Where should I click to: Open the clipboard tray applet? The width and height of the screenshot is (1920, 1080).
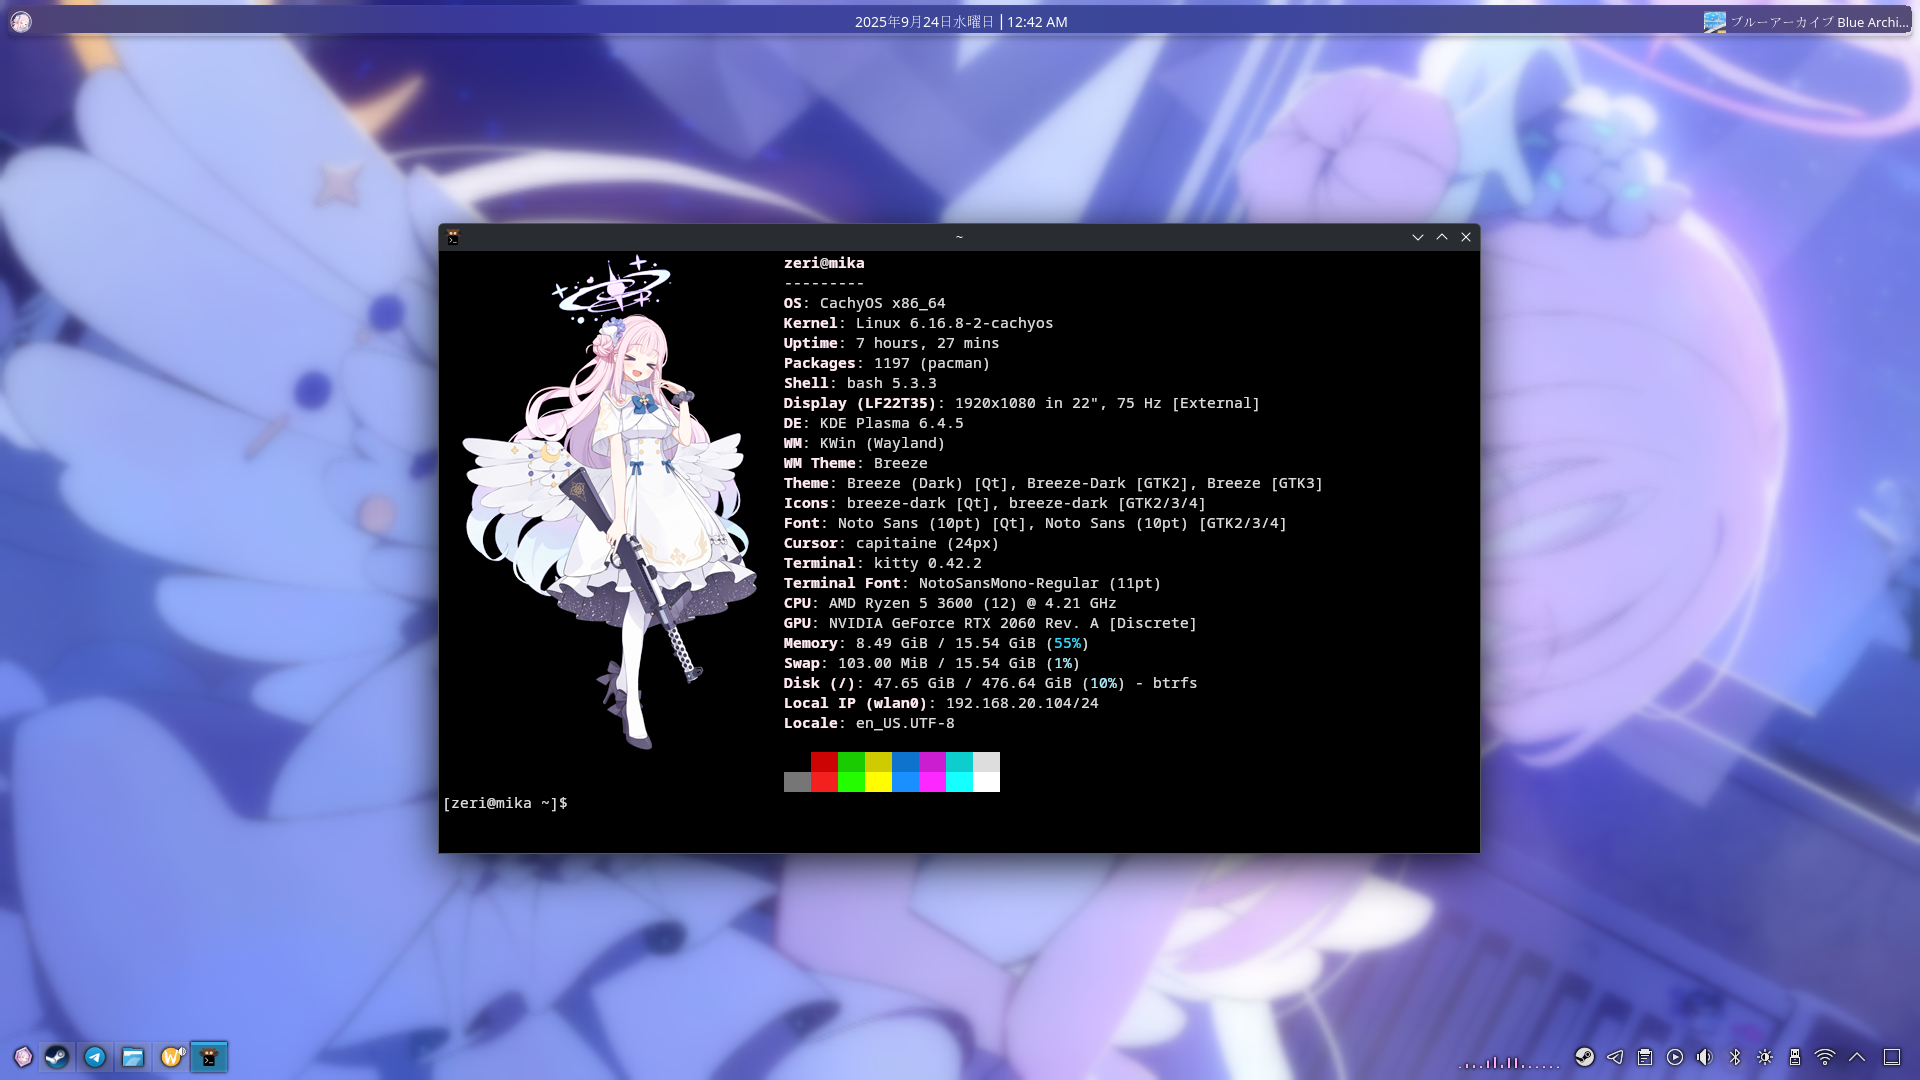[x=1645, y=1057]
